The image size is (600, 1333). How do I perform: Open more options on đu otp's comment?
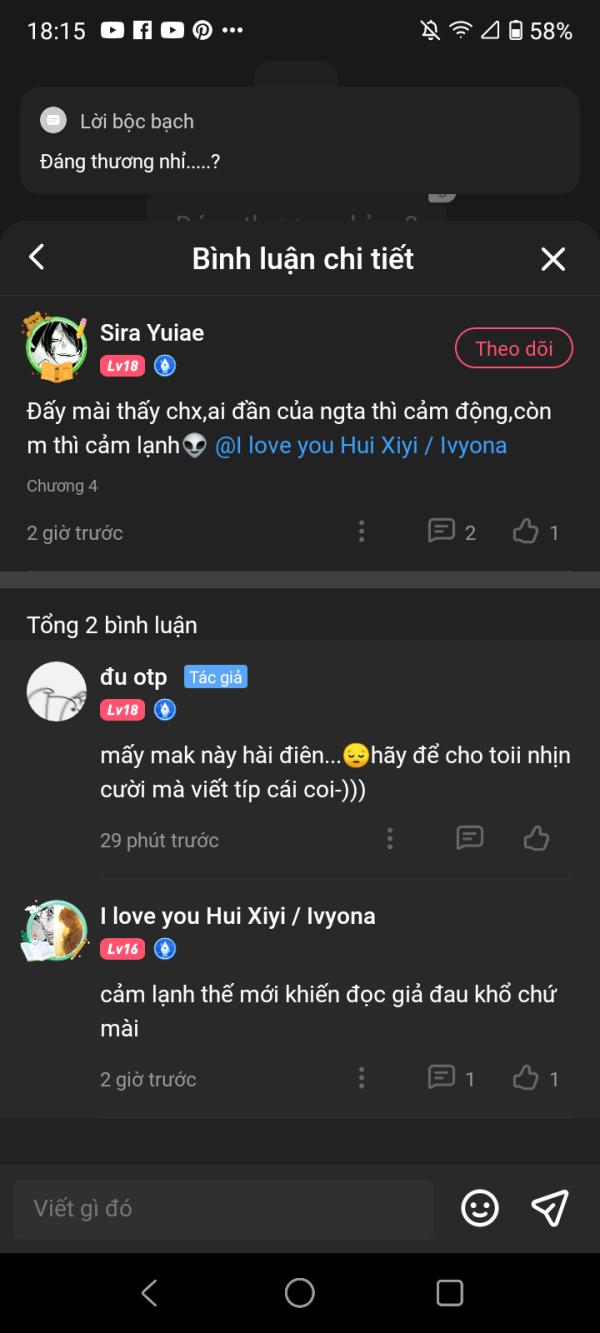coord(390,839)
